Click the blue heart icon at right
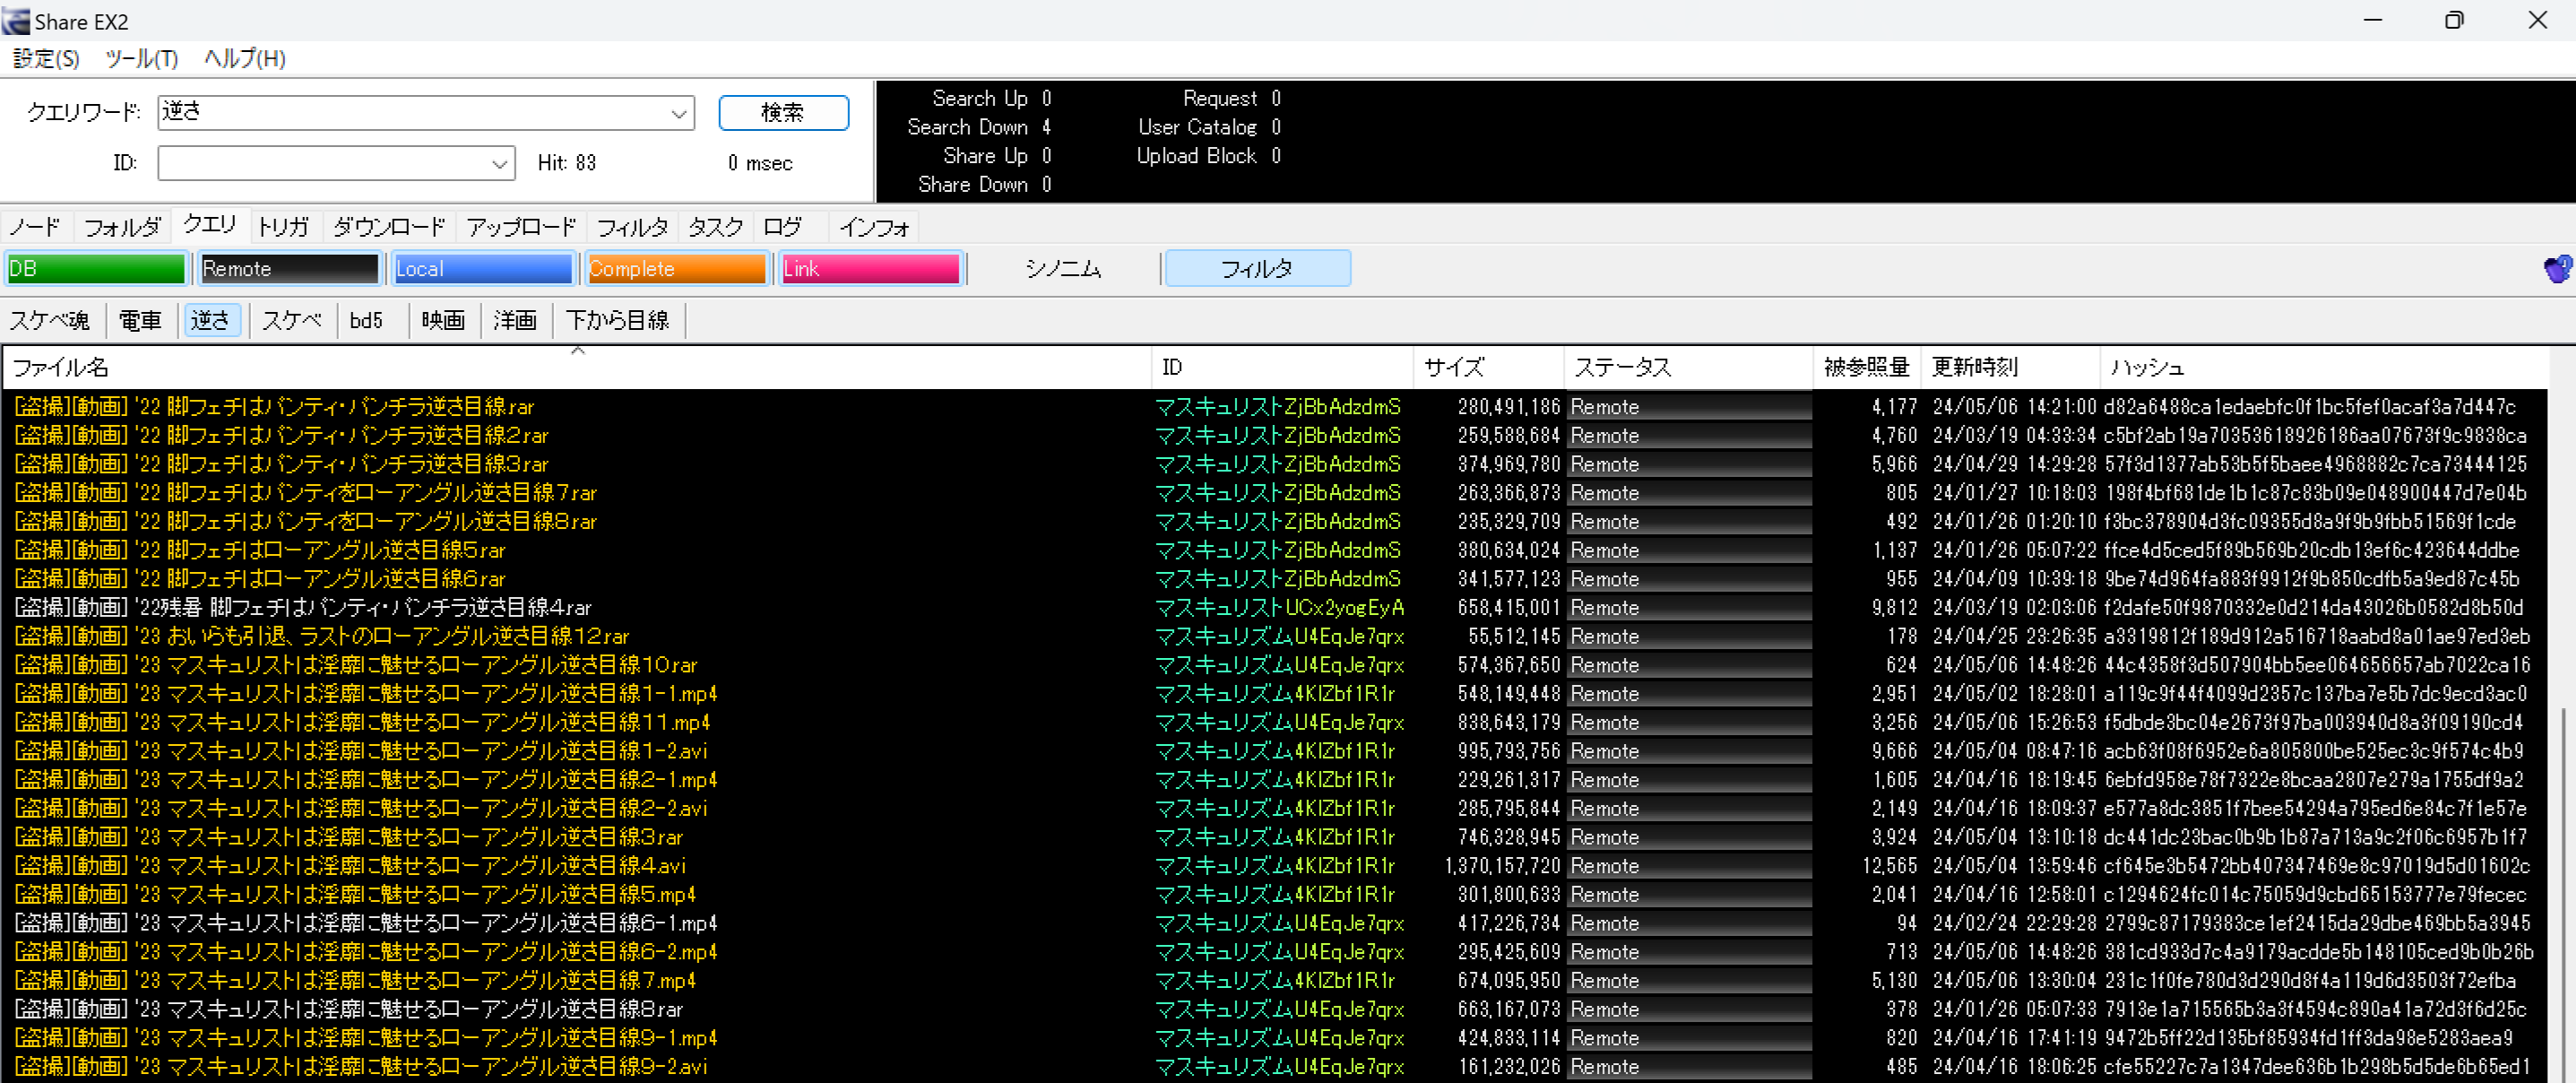2576x1083 pixels. coord(2556,268)
